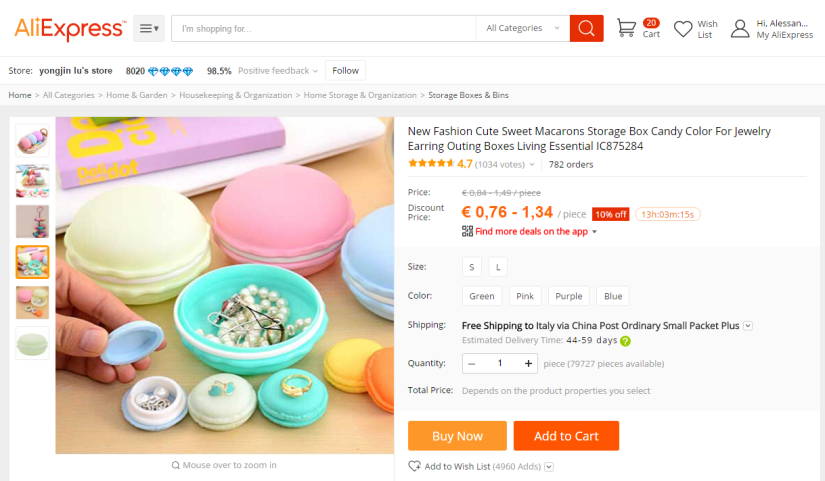Image resolution: width=825 pixels, height=481 pixels.
Task: Click the My AliExpress account icon
Action: coord(740,28)
